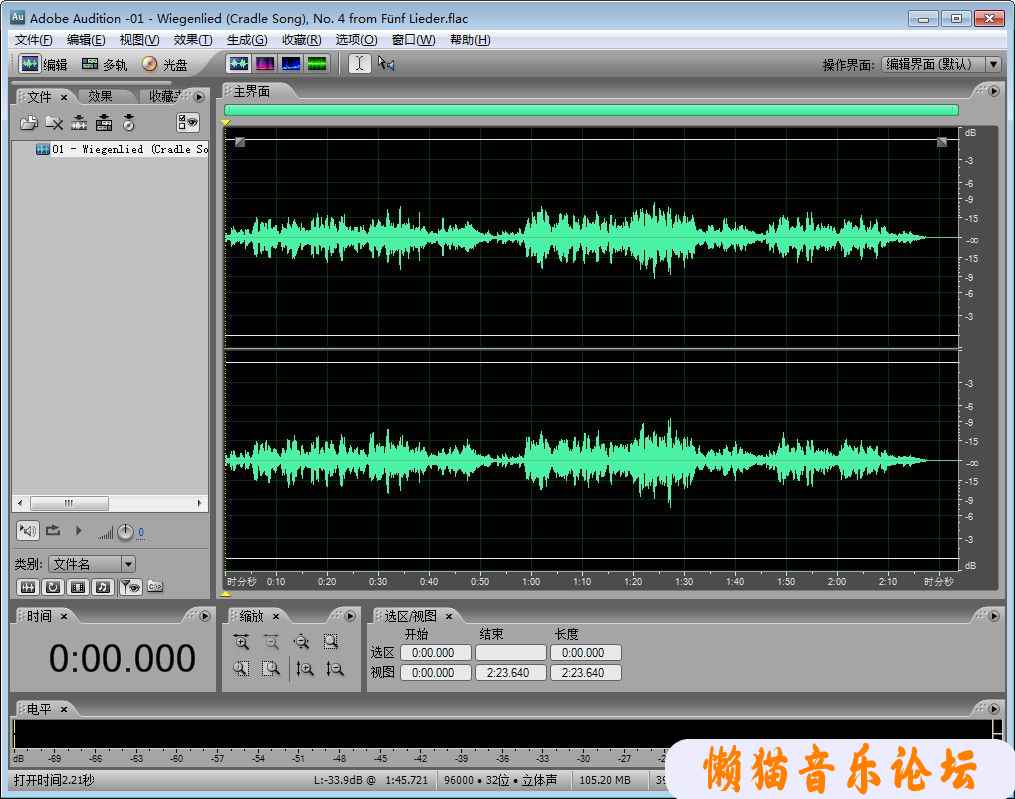Click zoom to left edge of selection
The image size is (1015, 799).
(241, 668)
